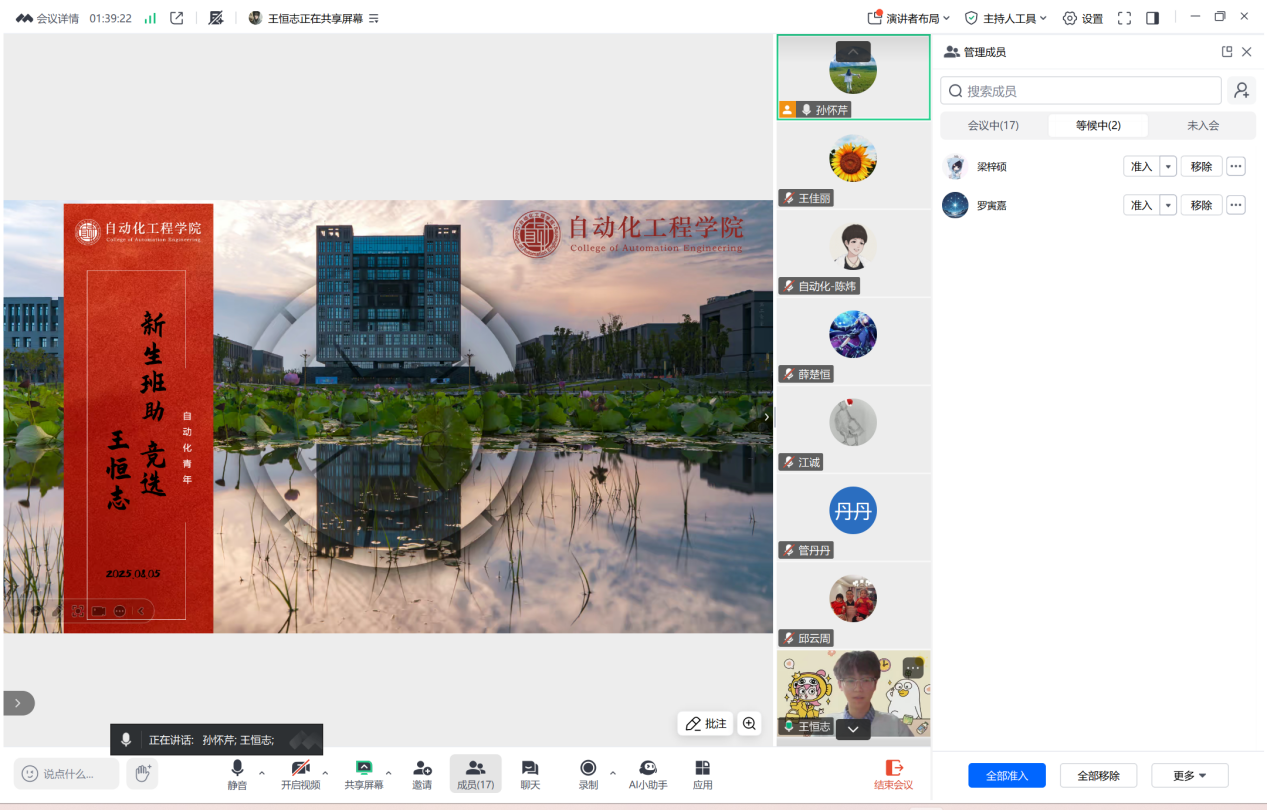Click the 全部准入 admit all button
The width and height of the screenshot is (1267, 810).
pos(1006,775)
